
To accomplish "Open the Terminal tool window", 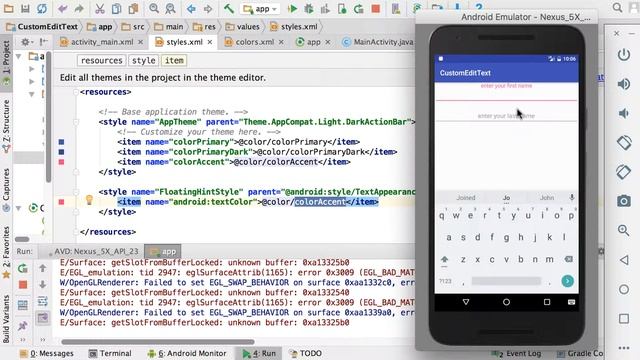I will point(110,353).
